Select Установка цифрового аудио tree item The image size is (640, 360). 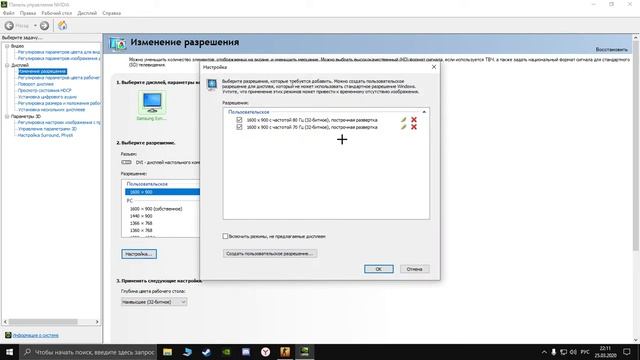point(47,97)
